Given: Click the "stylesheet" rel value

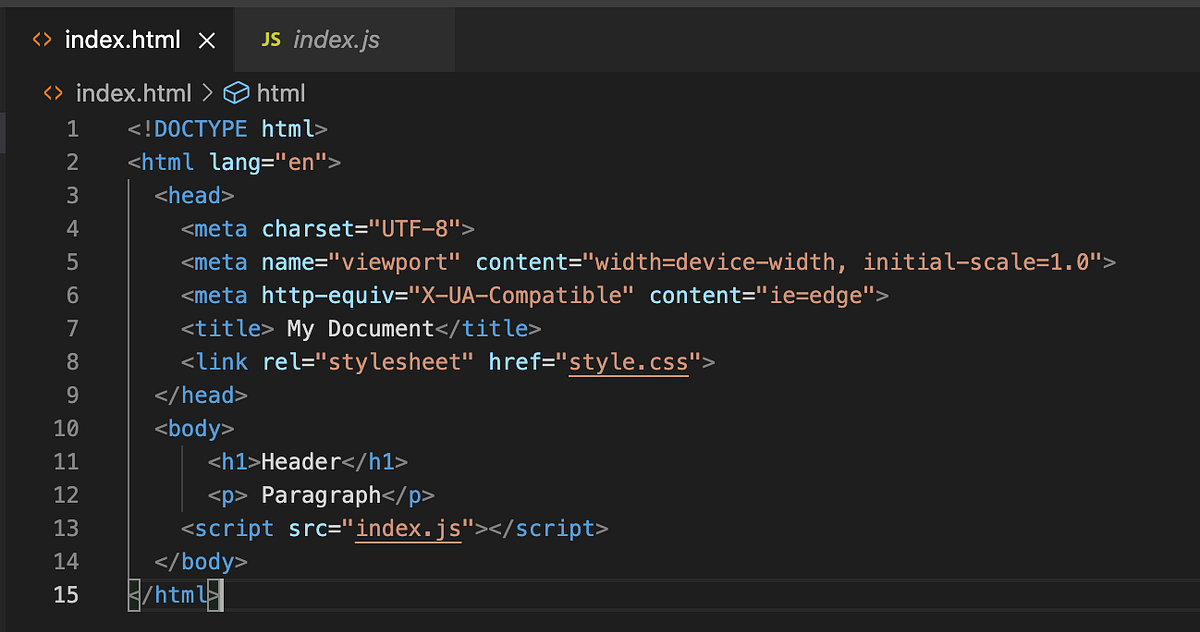Looking at the screenshot, I should [395, 362].
